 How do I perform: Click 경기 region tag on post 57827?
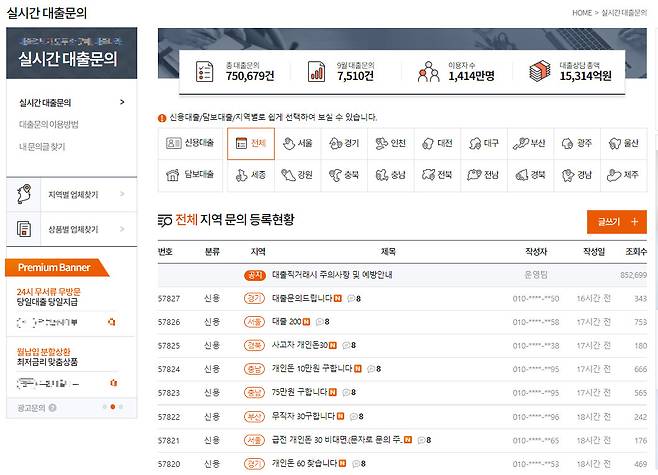click(254, 298)
